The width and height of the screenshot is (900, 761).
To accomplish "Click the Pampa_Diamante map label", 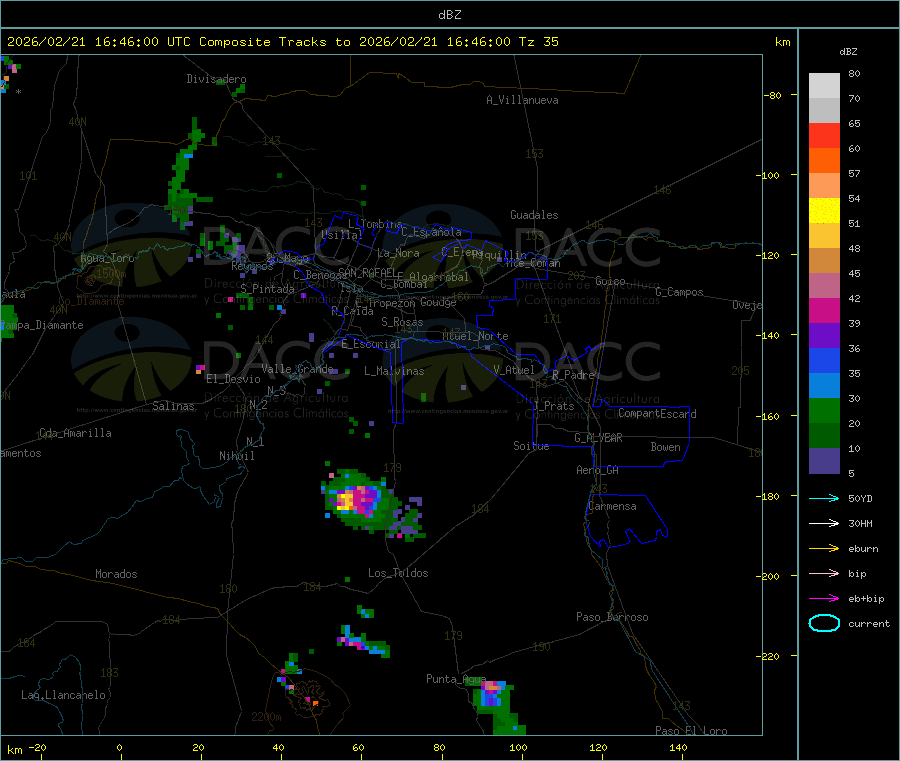I will [x=41, y=325].
